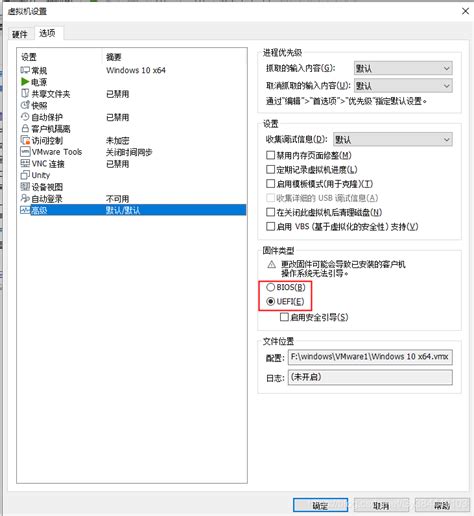Expand 取消抓取的输入内容(U) dropdown
Viewport: 474px width, 516px height.
click(403, 86)
